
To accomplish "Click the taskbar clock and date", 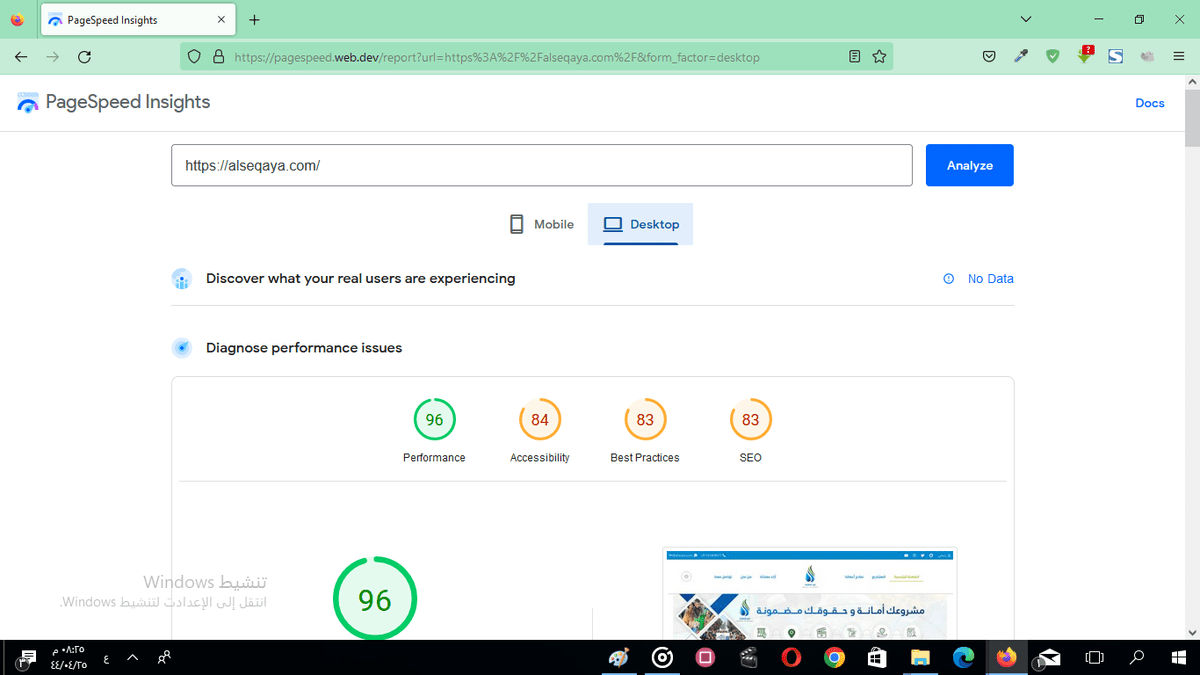I will (x=68, y=657).
